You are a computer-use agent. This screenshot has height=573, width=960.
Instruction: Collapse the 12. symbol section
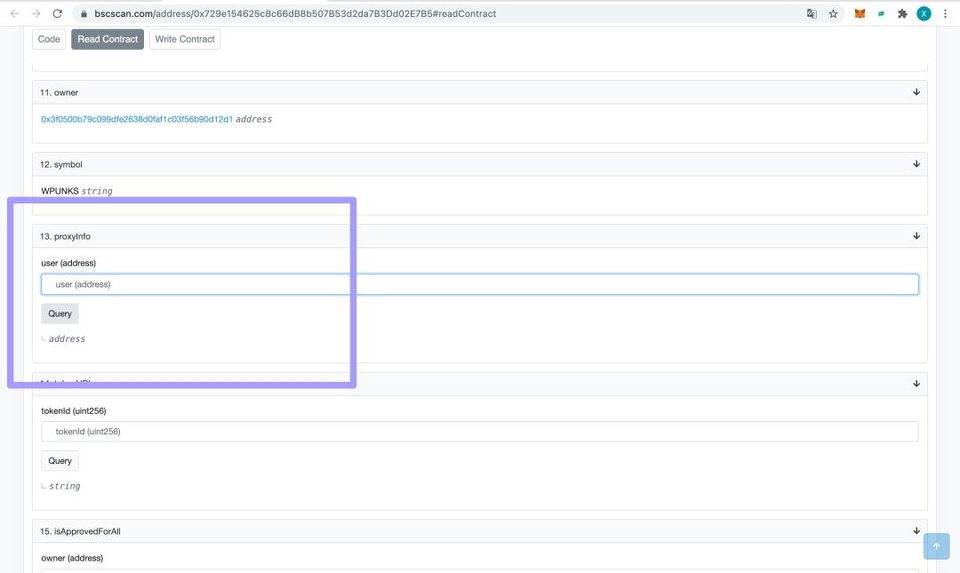916,164
